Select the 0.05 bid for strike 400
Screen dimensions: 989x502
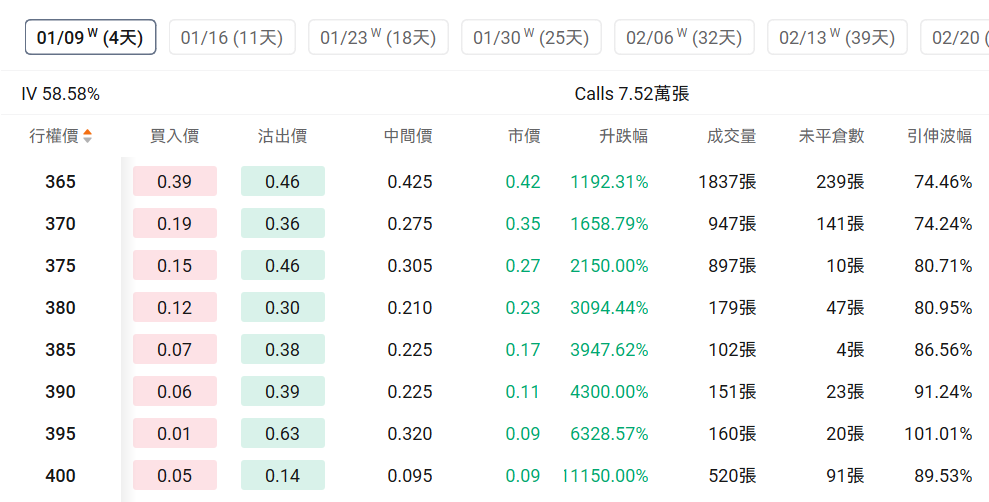tap(175, 476)
